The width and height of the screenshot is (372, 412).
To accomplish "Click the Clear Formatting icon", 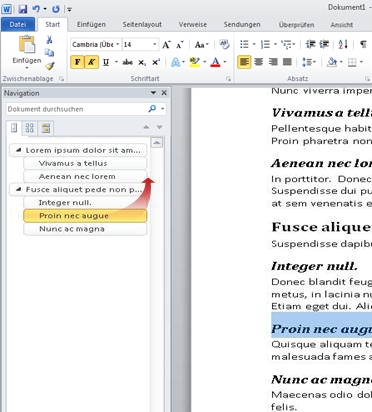I will [x=224, y=44].
